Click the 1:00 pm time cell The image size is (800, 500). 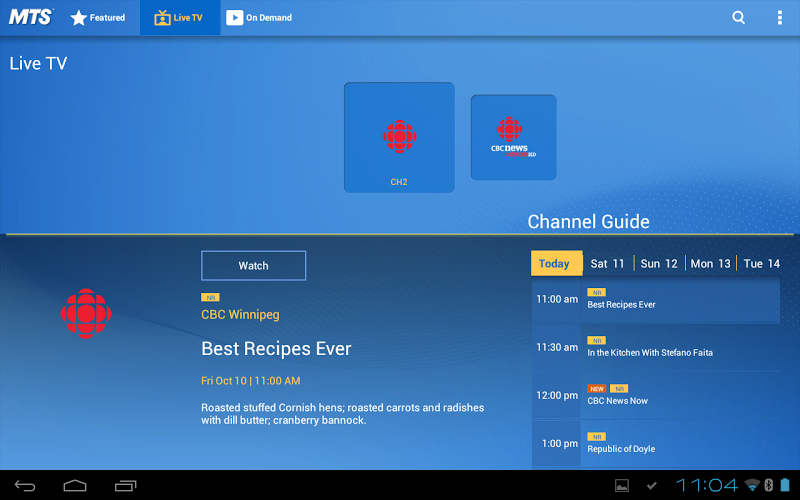pyautogui.click(x=557, y=443)
